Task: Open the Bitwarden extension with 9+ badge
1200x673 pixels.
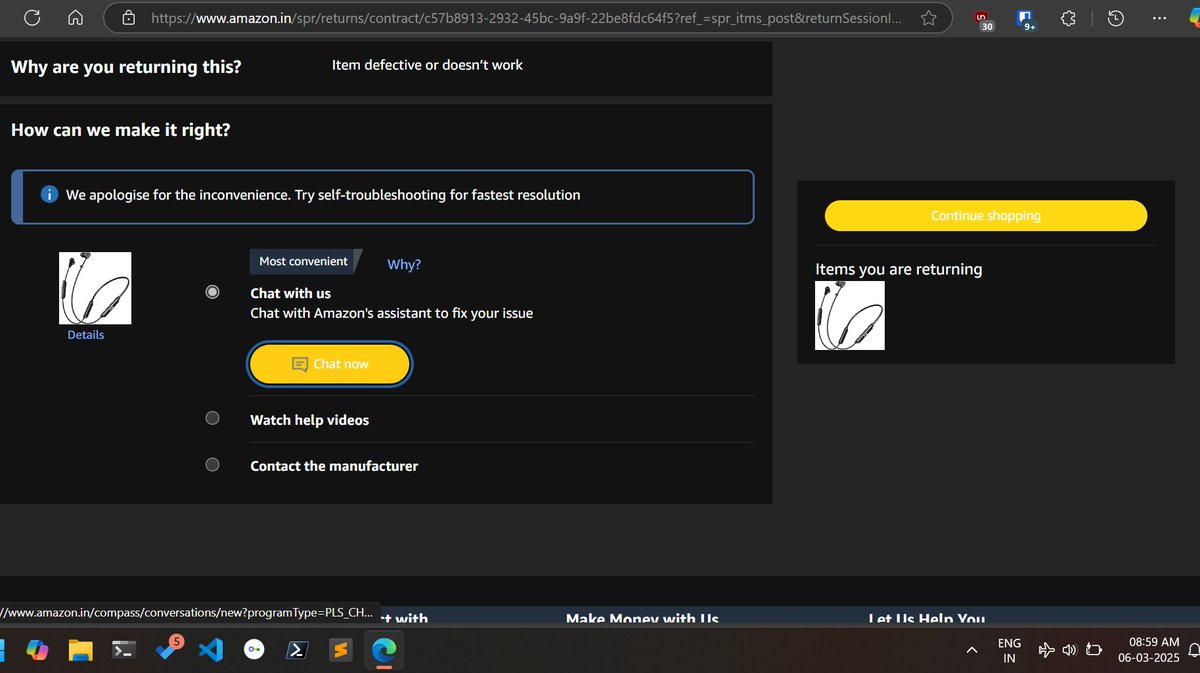Action: click(x=1025, y=19)
